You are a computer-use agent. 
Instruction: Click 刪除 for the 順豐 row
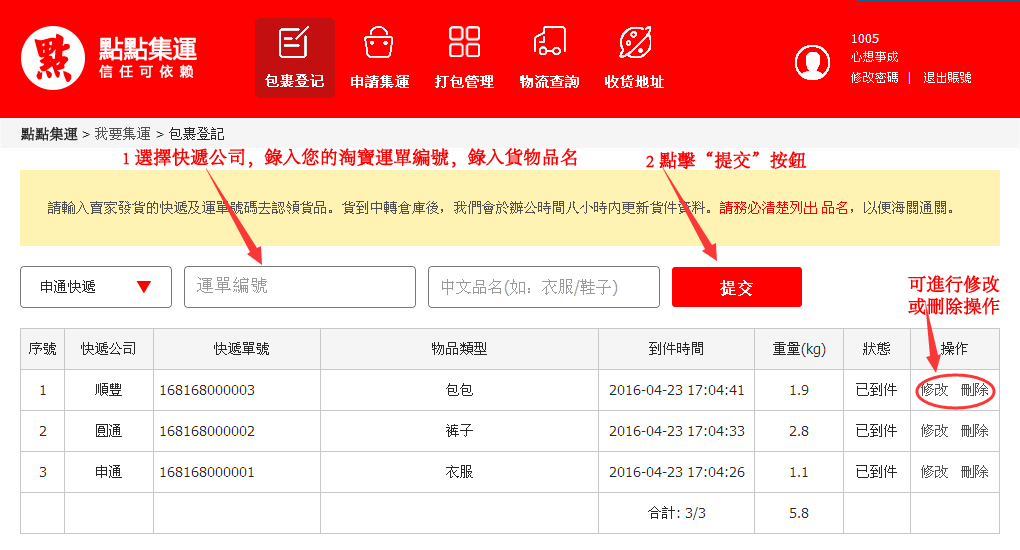point(974,390)
